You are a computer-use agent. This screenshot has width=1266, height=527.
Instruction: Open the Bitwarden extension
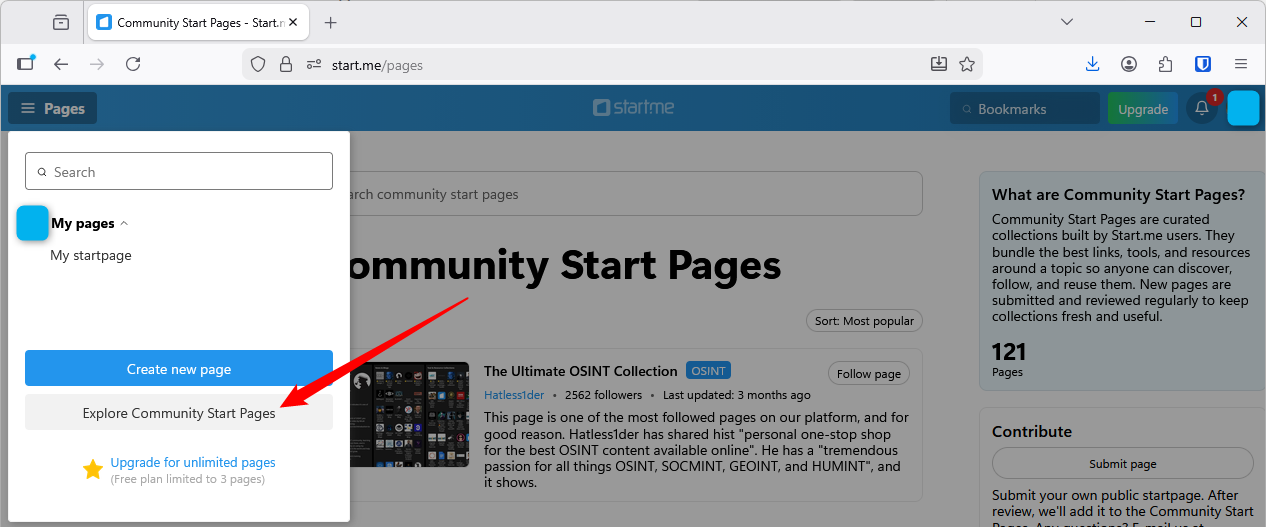tap(1203, 64)
